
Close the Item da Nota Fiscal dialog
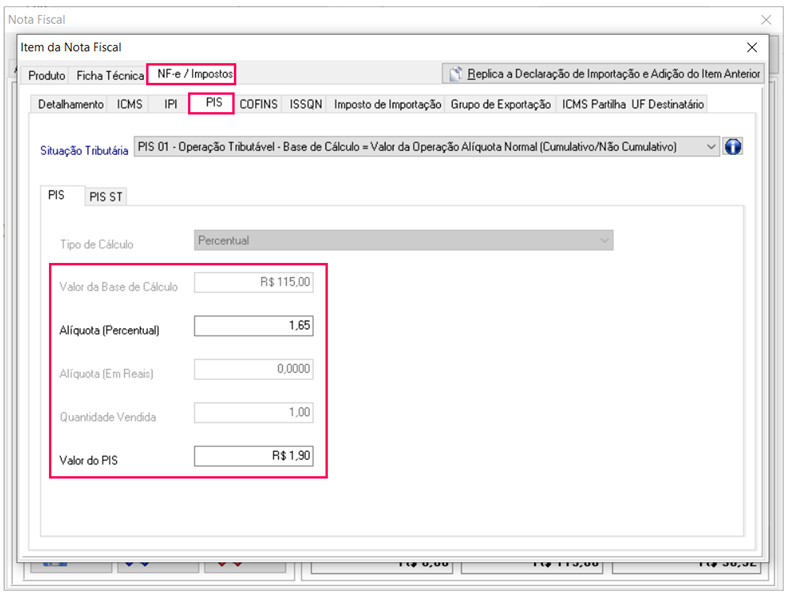[x=752, y=47]
